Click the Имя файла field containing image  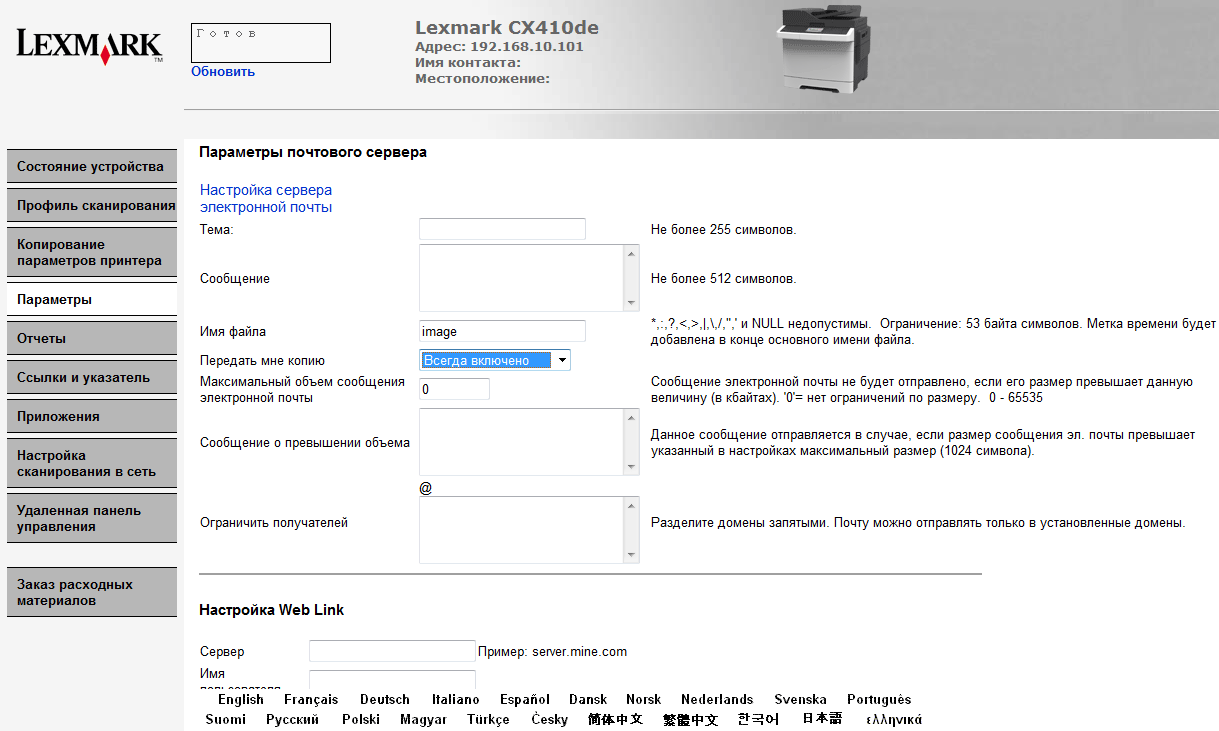502,331
